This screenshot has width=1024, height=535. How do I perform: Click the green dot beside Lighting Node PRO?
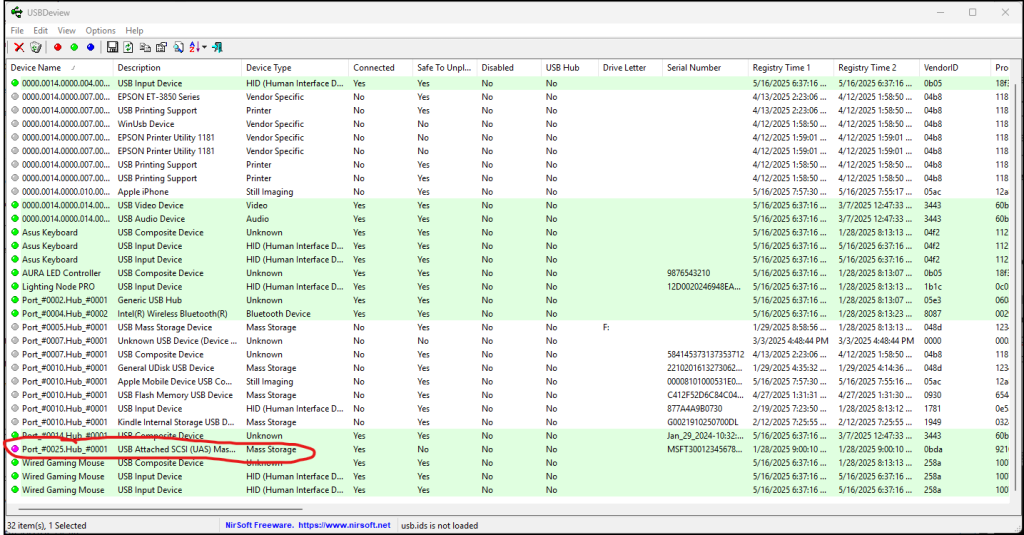(x=15, y=287)
